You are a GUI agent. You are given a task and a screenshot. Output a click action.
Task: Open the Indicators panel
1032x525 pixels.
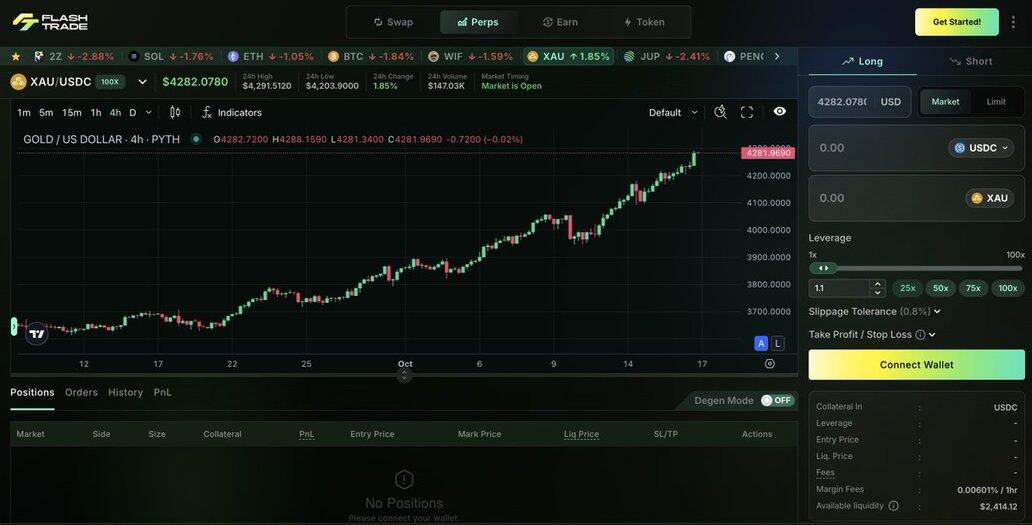232,112
